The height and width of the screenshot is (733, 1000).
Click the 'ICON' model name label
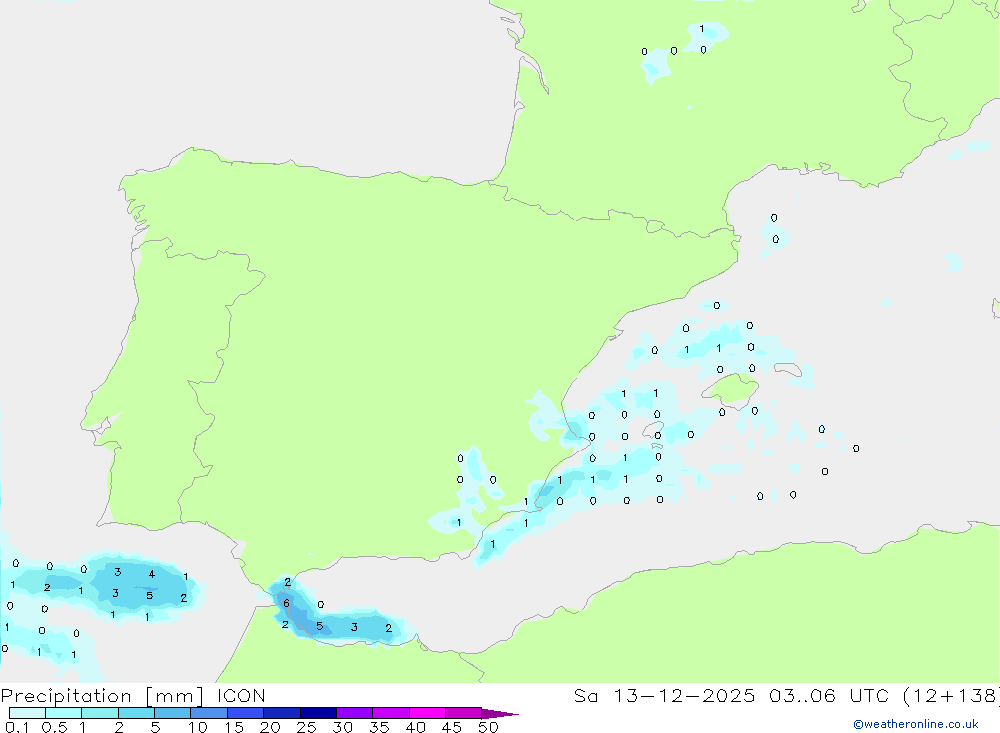point(241,696)
